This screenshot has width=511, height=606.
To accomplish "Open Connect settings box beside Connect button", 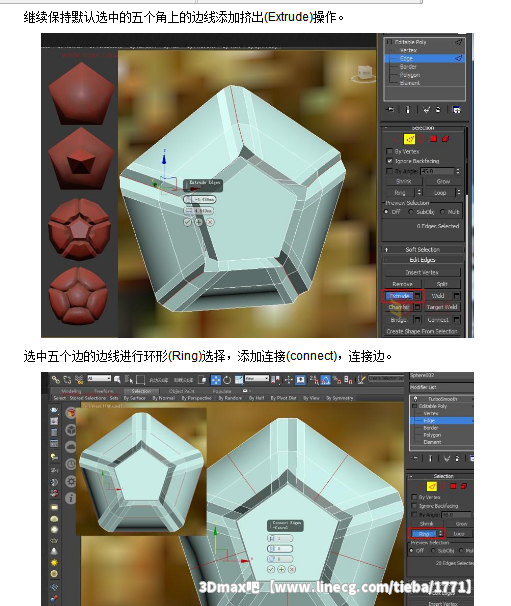I will (456, 320).
